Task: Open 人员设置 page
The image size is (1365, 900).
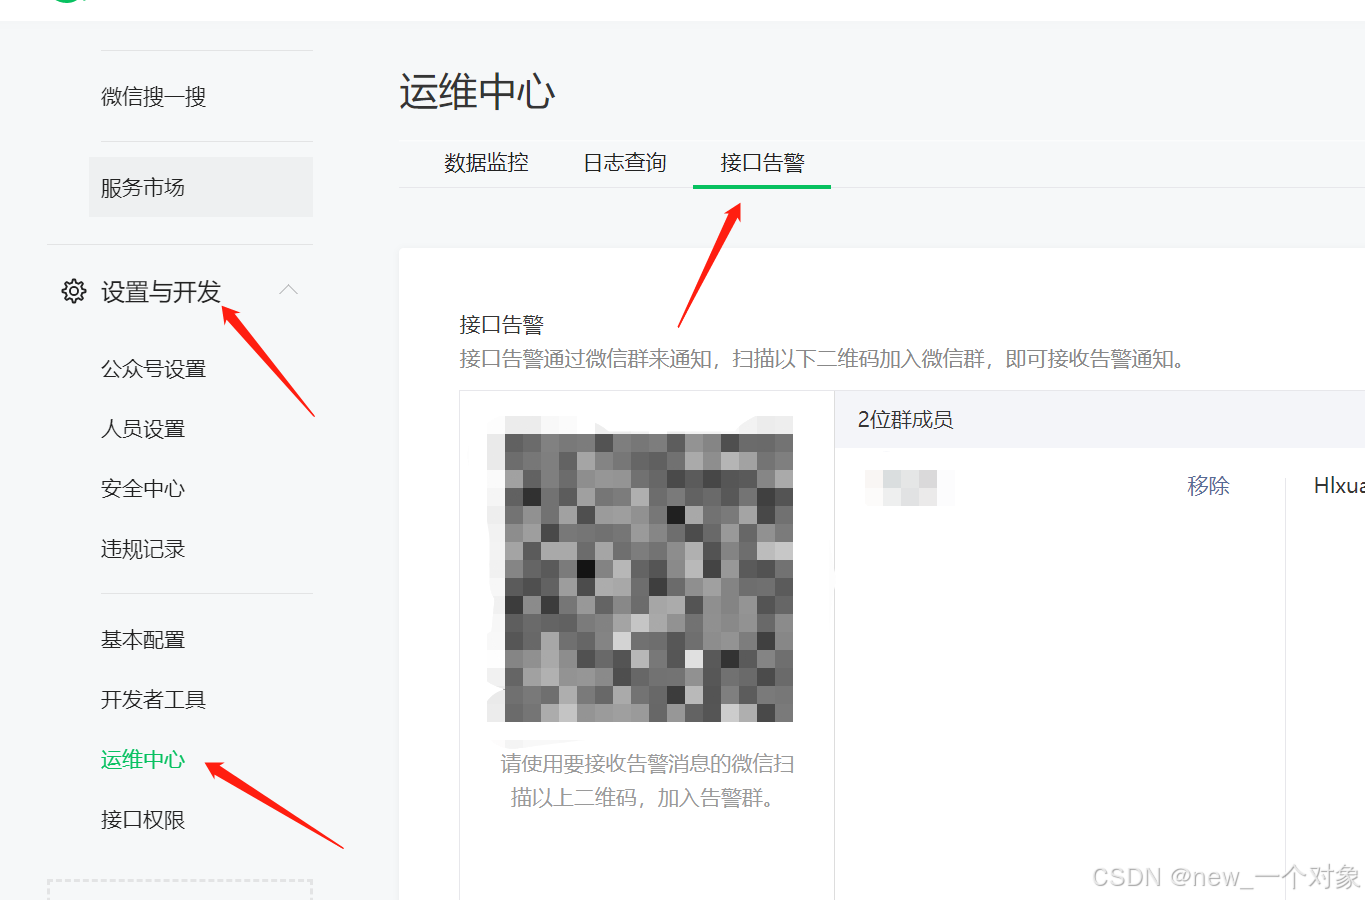Action: pos(143,429)
